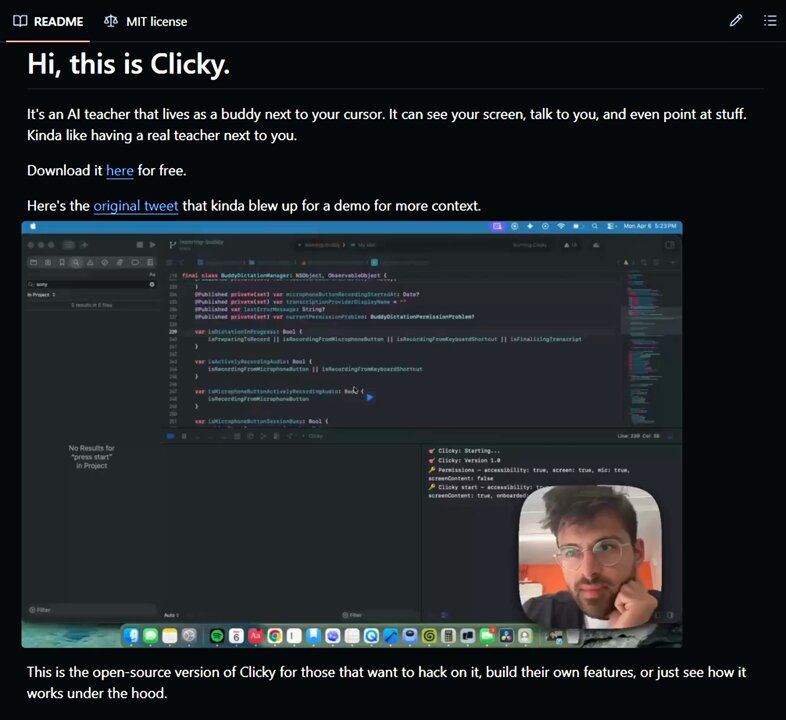
Task: Open DaVinci Resolve from the Dock
Action: [506, 636]
